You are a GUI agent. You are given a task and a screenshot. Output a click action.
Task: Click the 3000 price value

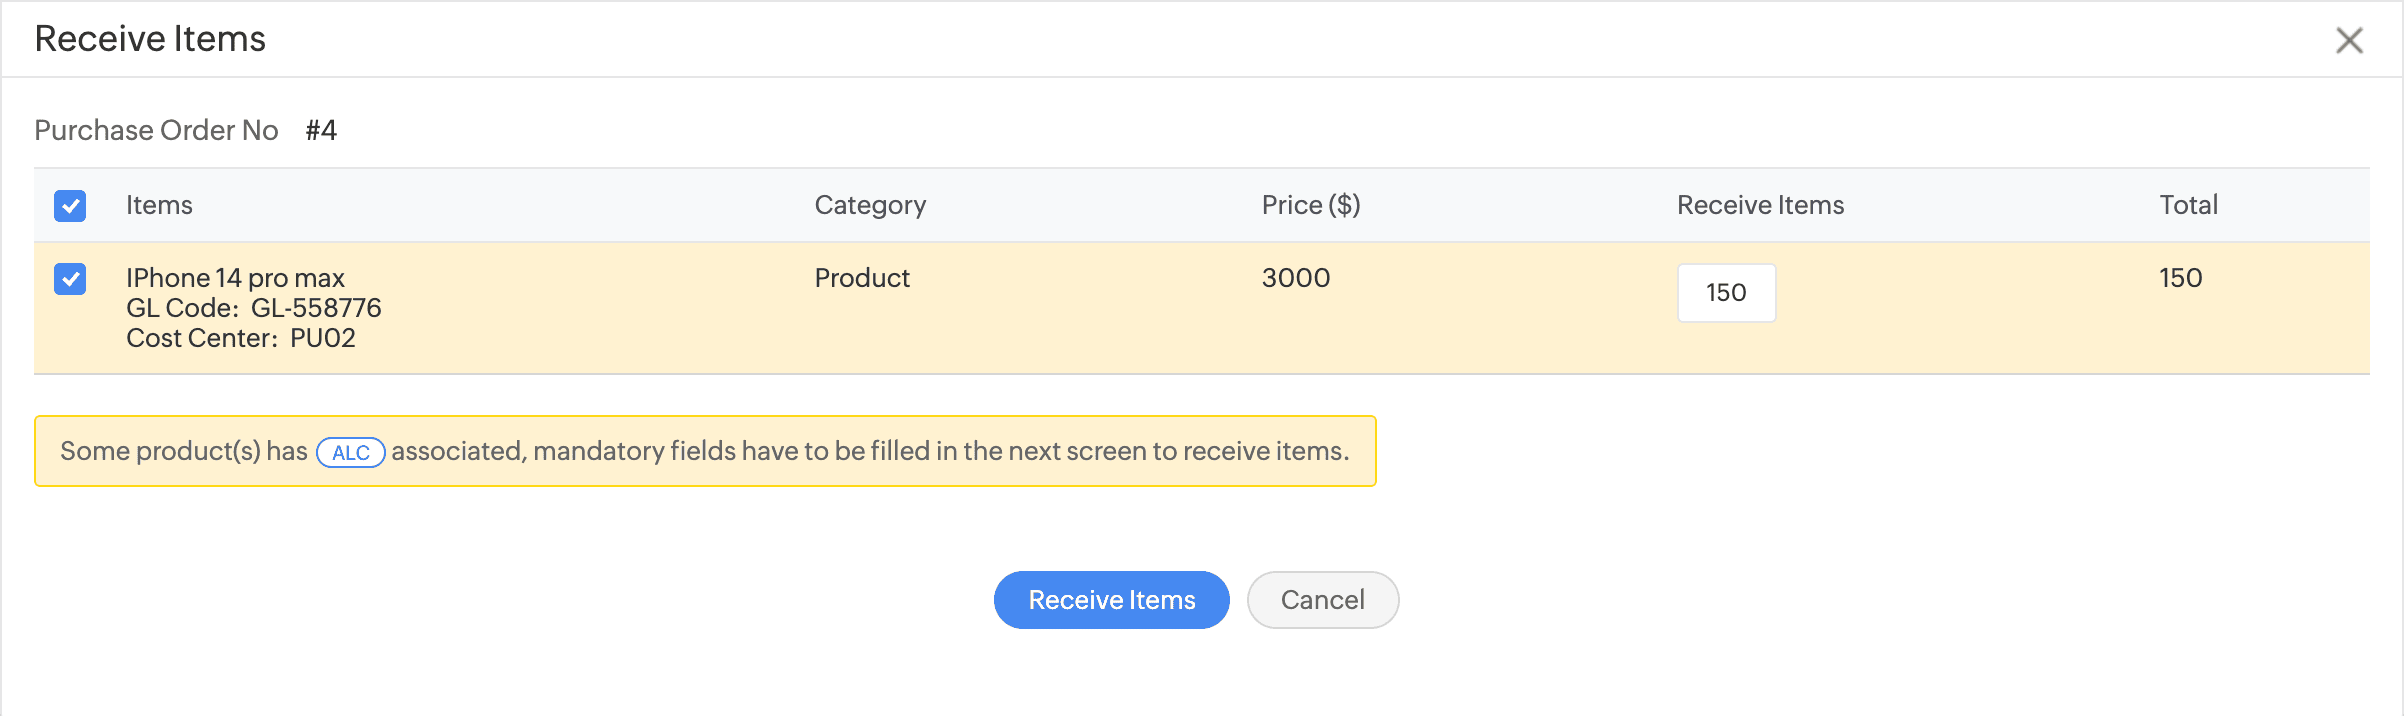1295,278
